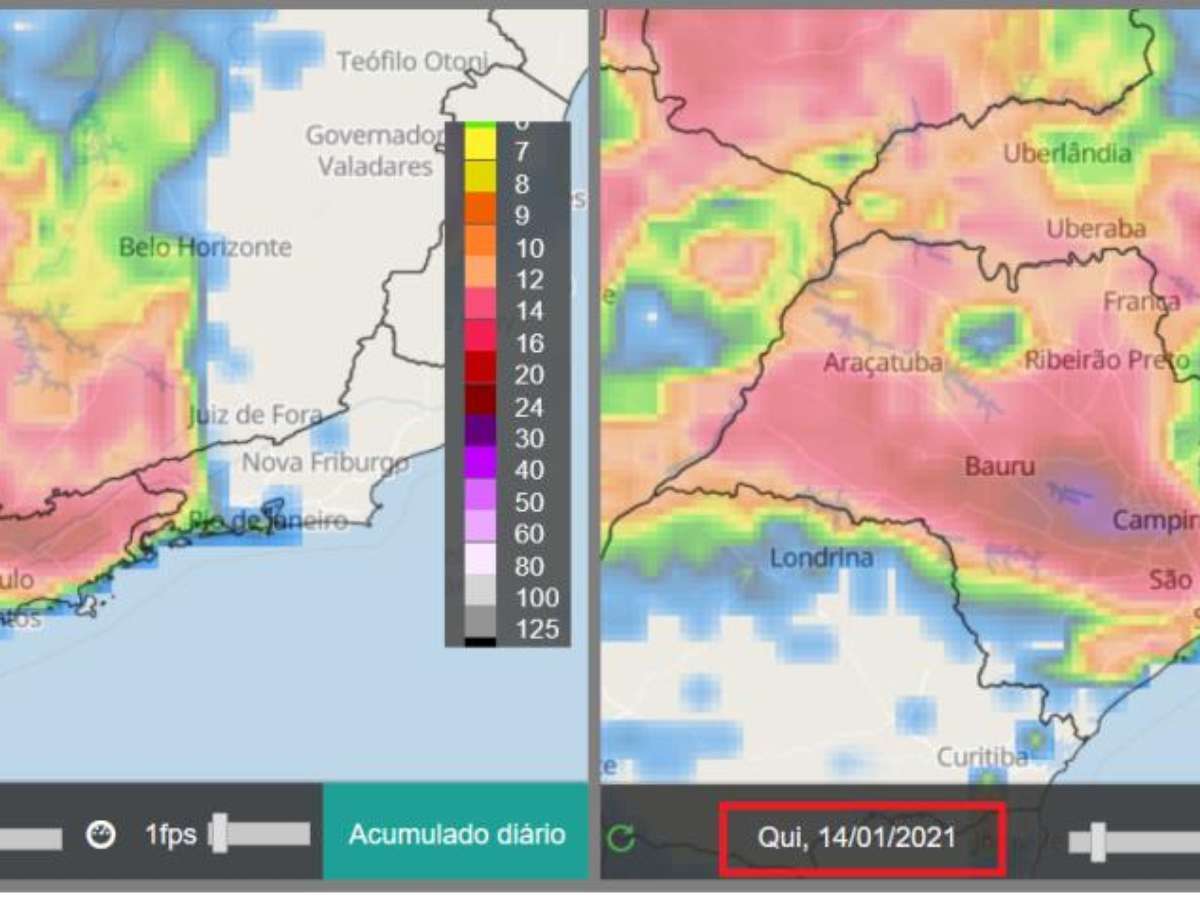Click Governador Valadares on the map
1200x900 pixels.
[375, 150]
